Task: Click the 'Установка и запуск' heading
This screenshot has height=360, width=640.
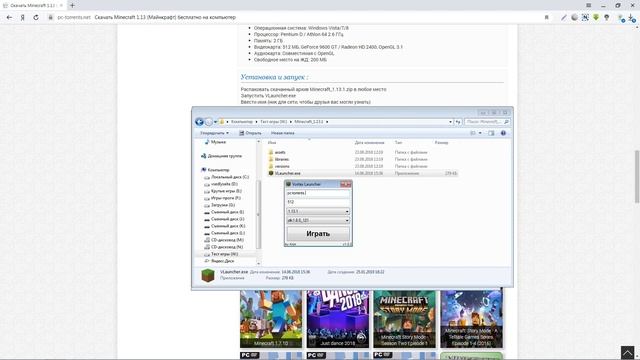Action: 274,77
